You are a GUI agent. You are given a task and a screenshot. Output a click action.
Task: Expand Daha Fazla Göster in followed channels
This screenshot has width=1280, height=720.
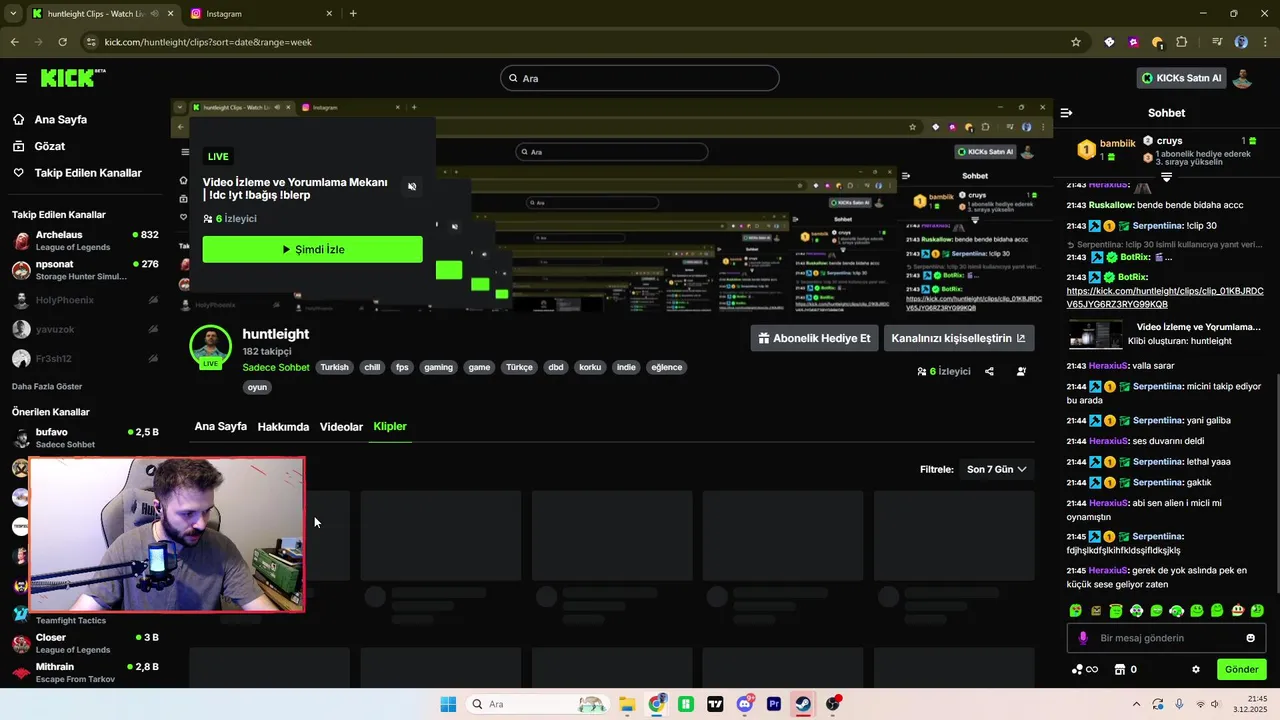pos(47,386)
